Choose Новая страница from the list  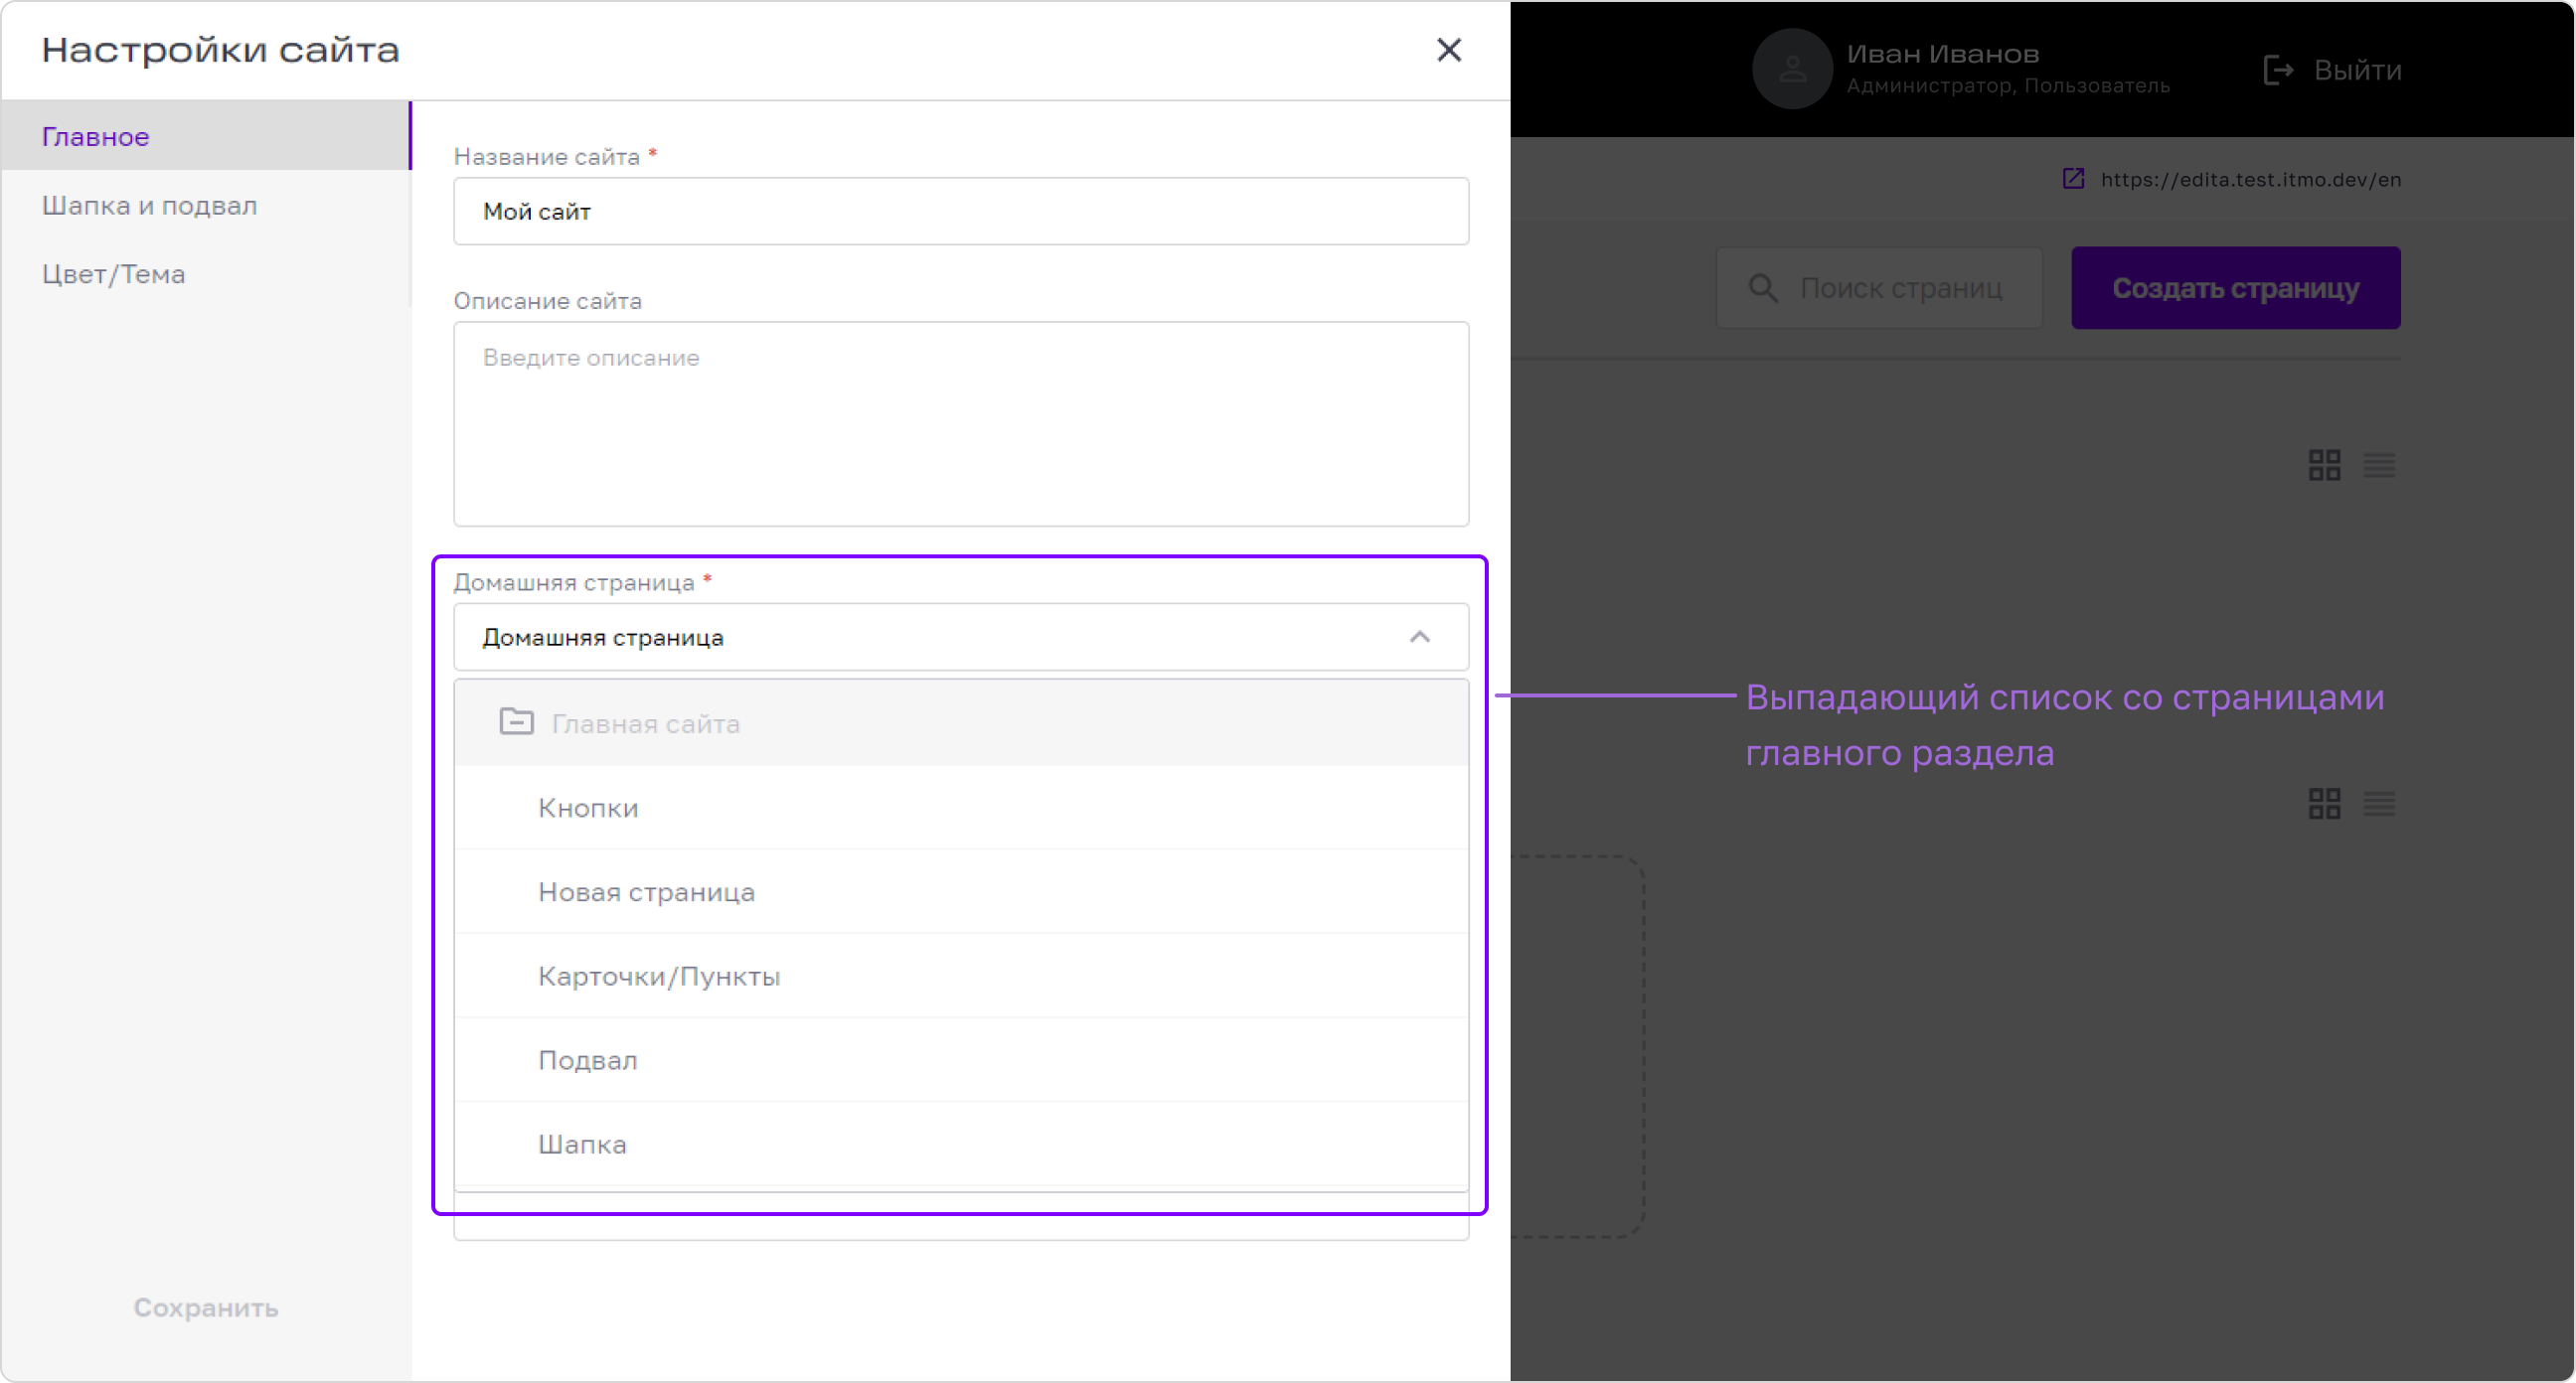(x=961, y=891)
